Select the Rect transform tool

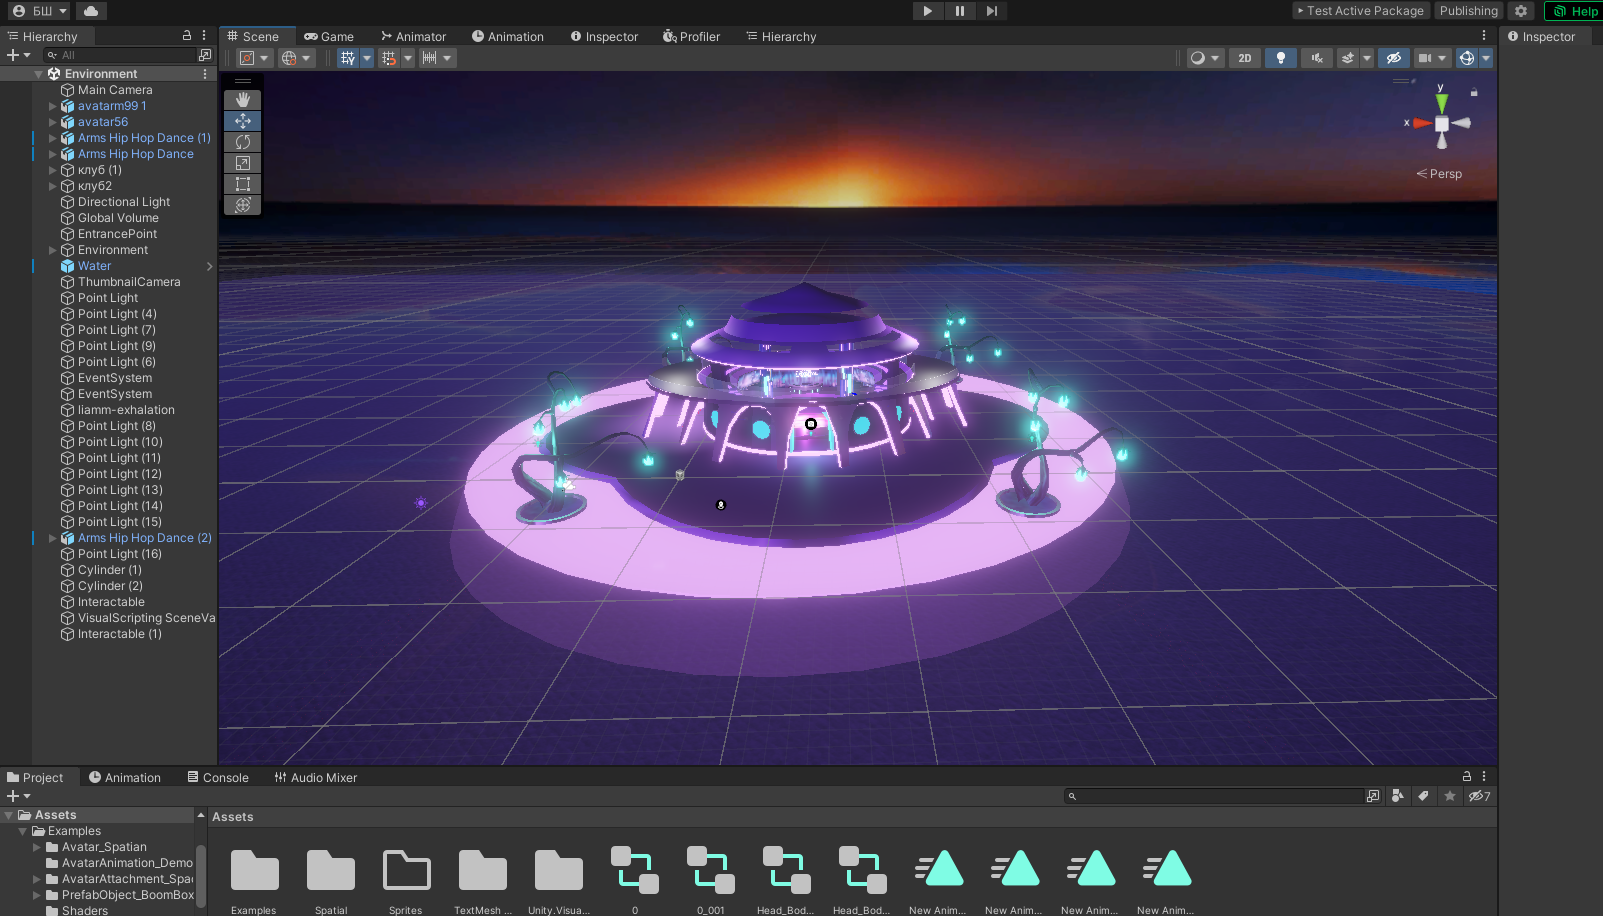242,184
